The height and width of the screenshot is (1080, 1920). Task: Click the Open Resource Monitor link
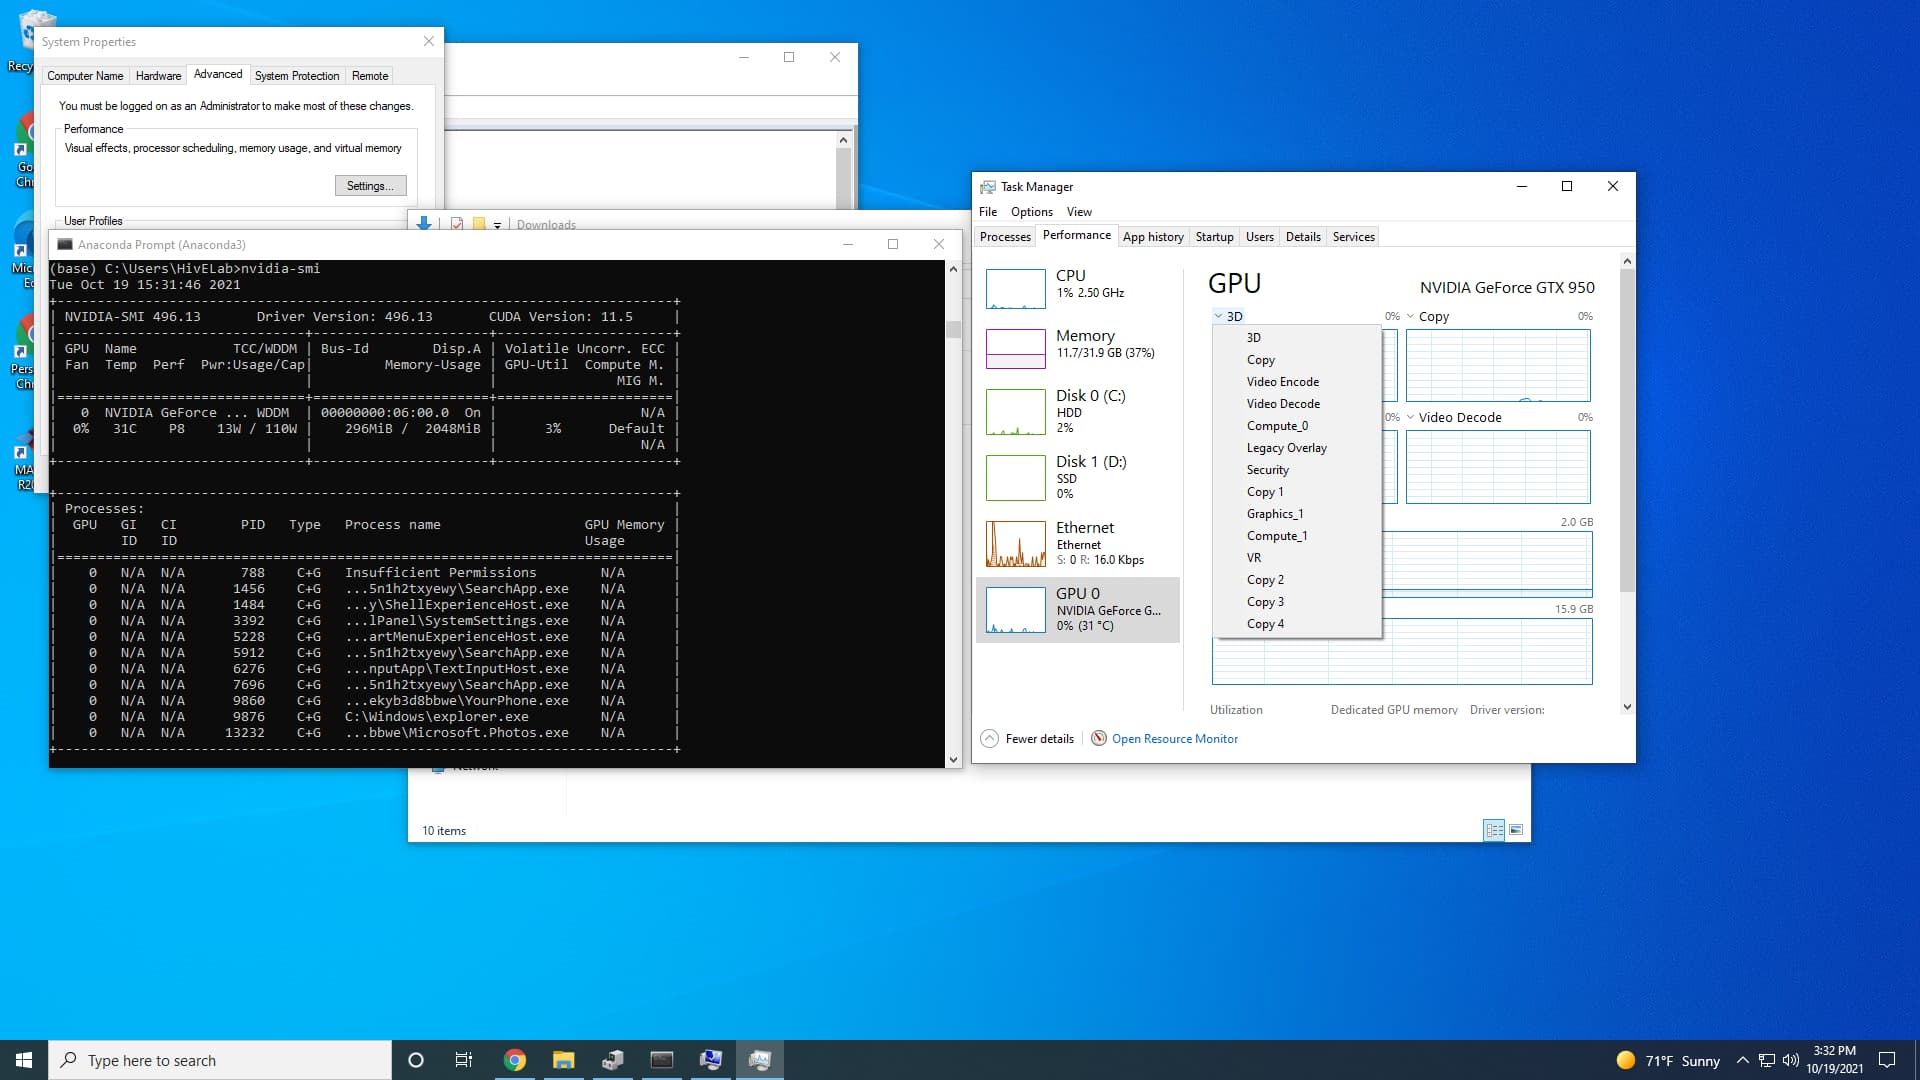1174,738
